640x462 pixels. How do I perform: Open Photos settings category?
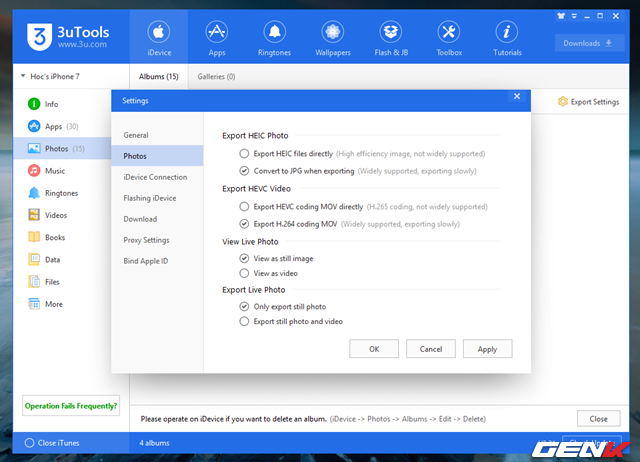pyautogui.click(x=157, y=156)
